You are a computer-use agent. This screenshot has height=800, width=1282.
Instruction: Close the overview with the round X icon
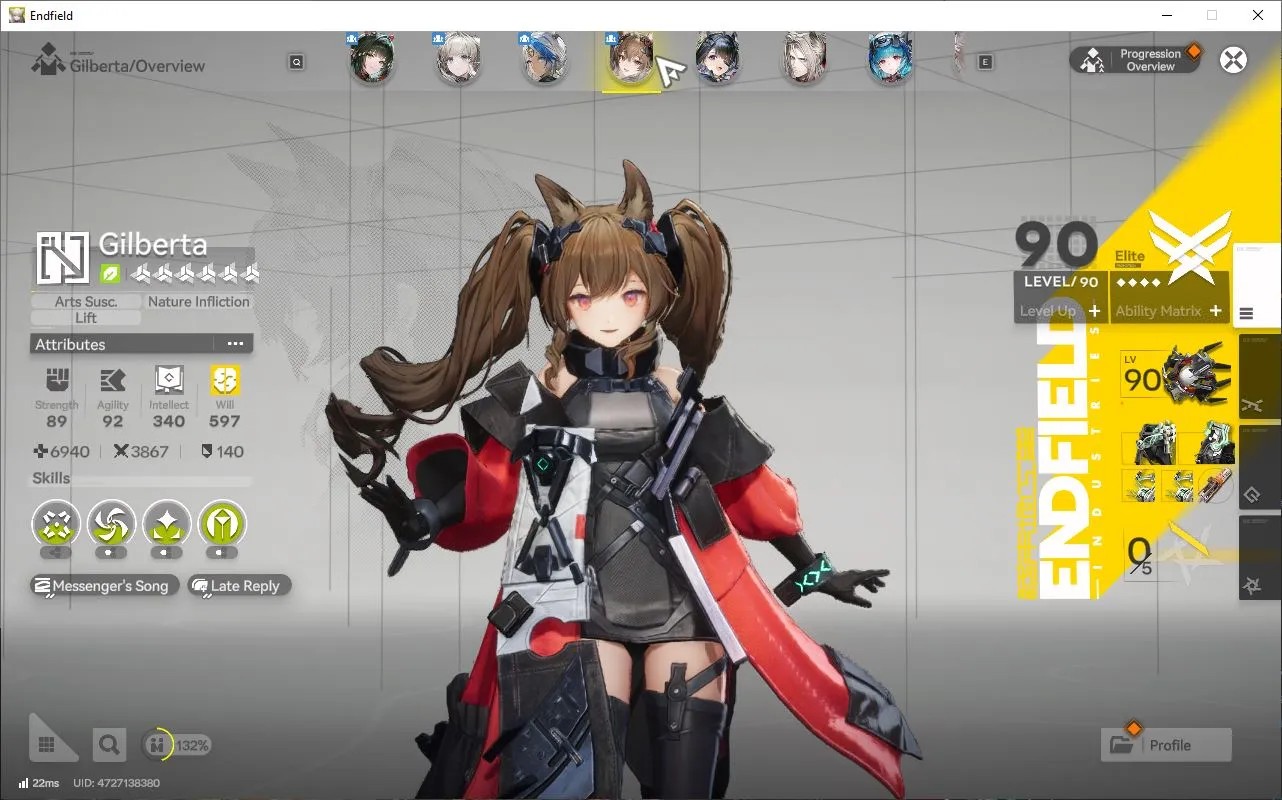pyautogui.click(x=1234, y=60)
